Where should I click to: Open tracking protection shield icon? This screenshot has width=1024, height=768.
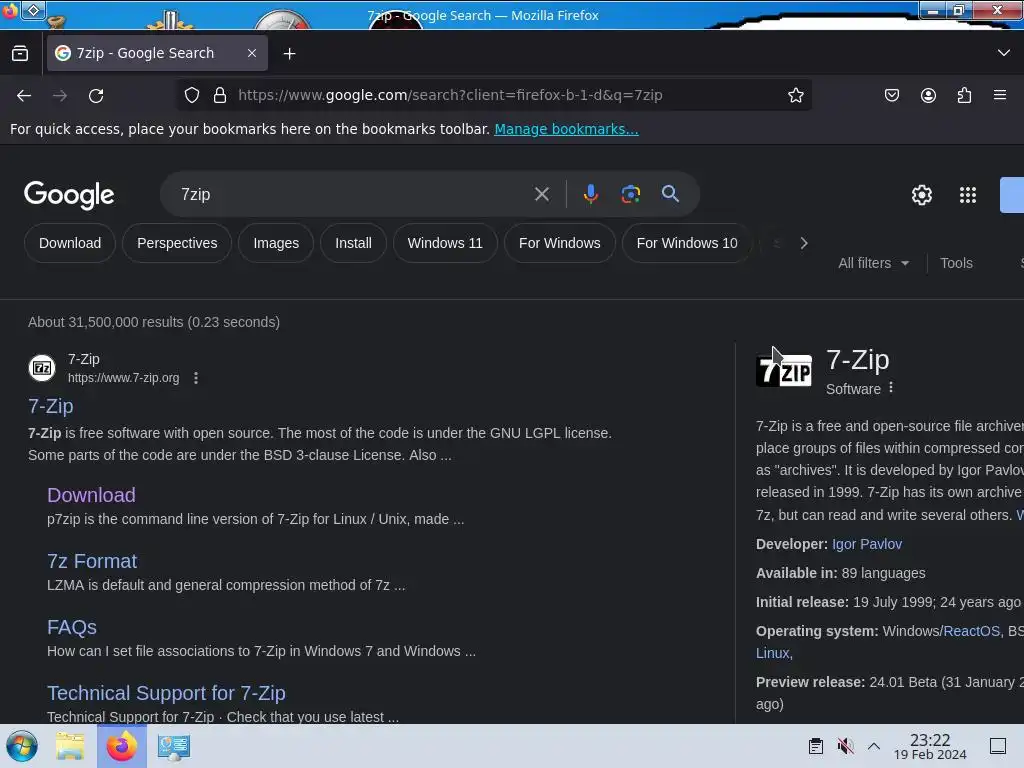point(191,95)
